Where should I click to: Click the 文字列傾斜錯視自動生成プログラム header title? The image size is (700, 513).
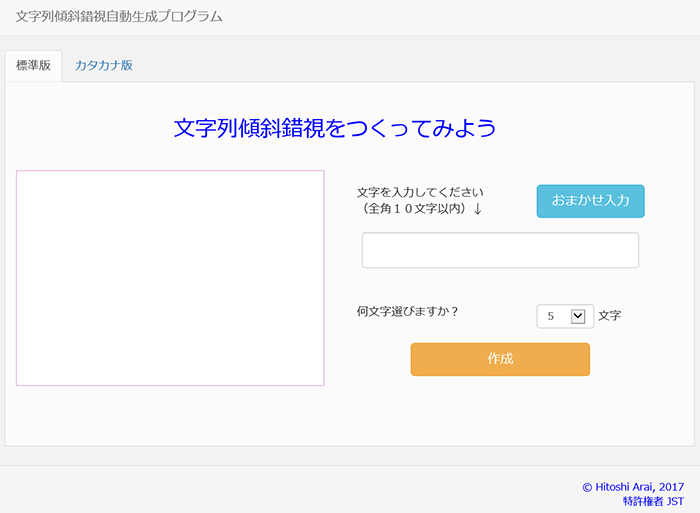(x=119, y=17)
